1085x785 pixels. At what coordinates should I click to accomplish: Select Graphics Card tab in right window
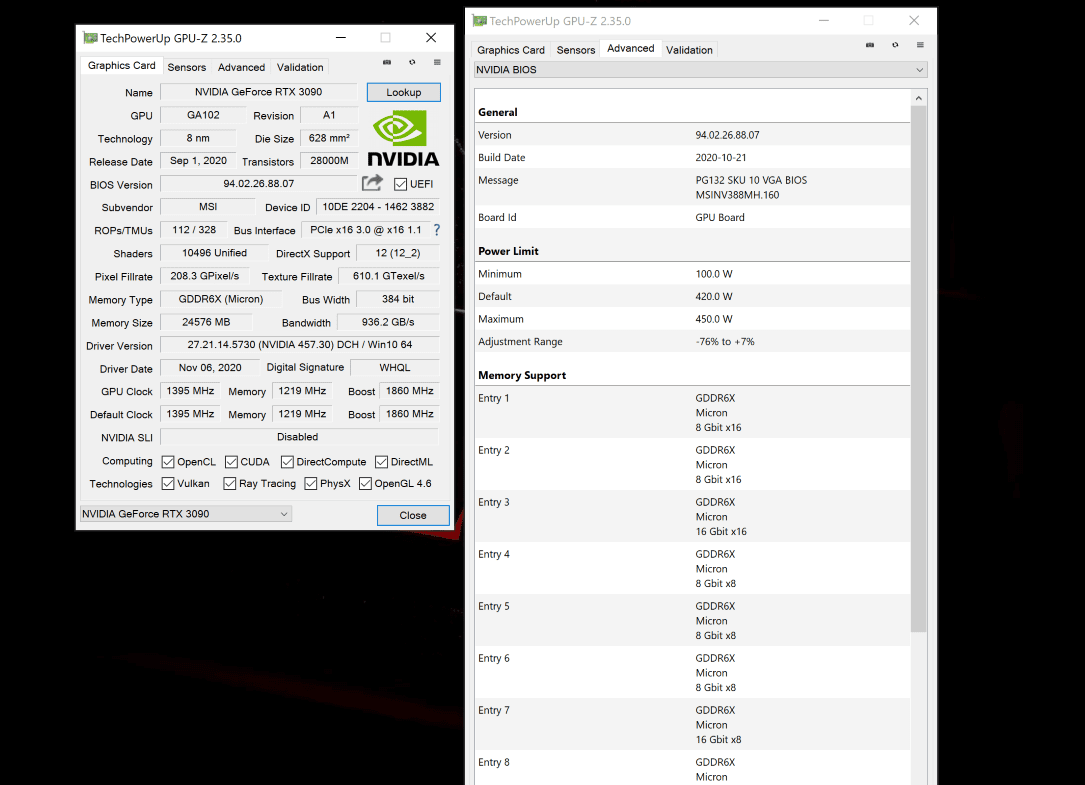(511, 50)
